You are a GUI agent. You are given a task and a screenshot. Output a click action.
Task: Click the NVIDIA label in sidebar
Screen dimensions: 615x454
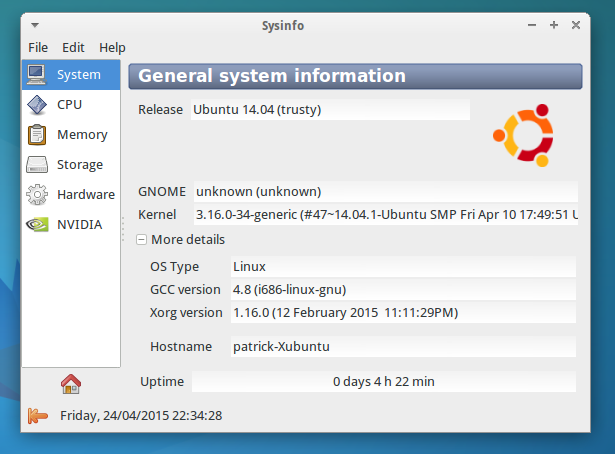[80, 225]
